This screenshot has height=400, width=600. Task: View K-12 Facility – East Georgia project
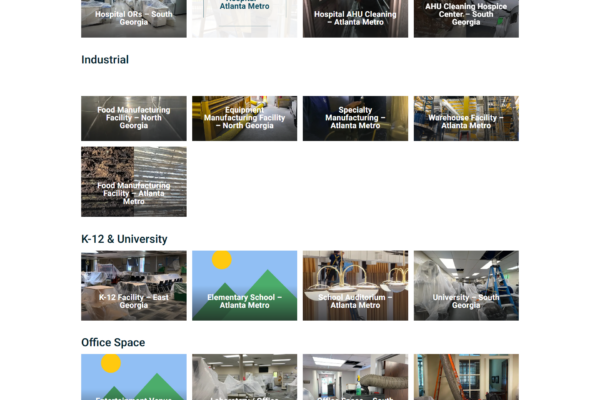[134, 286]
